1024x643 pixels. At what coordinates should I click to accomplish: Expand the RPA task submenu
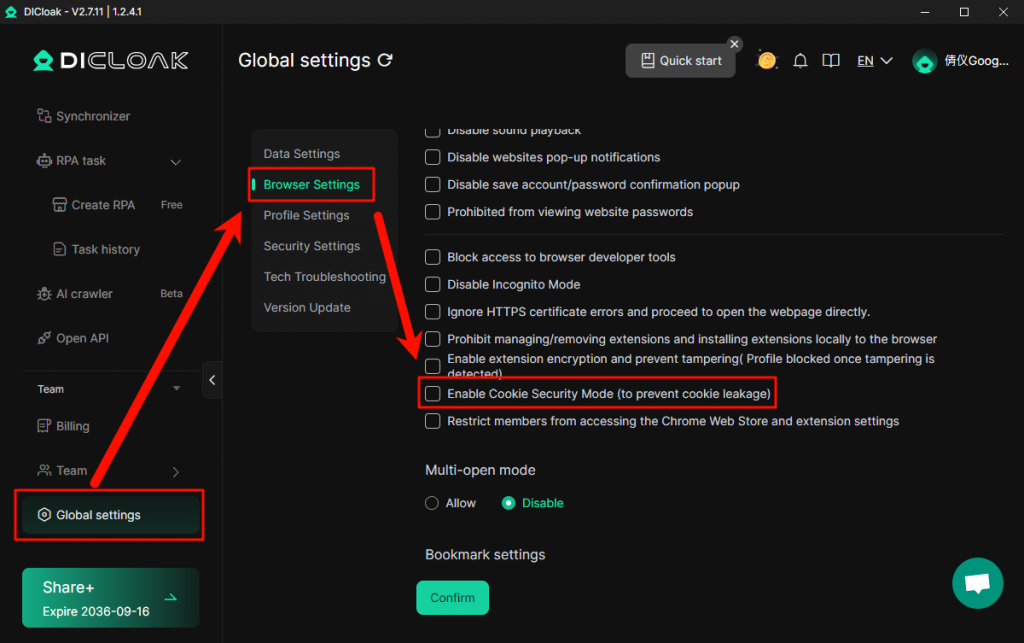(176, 162)
